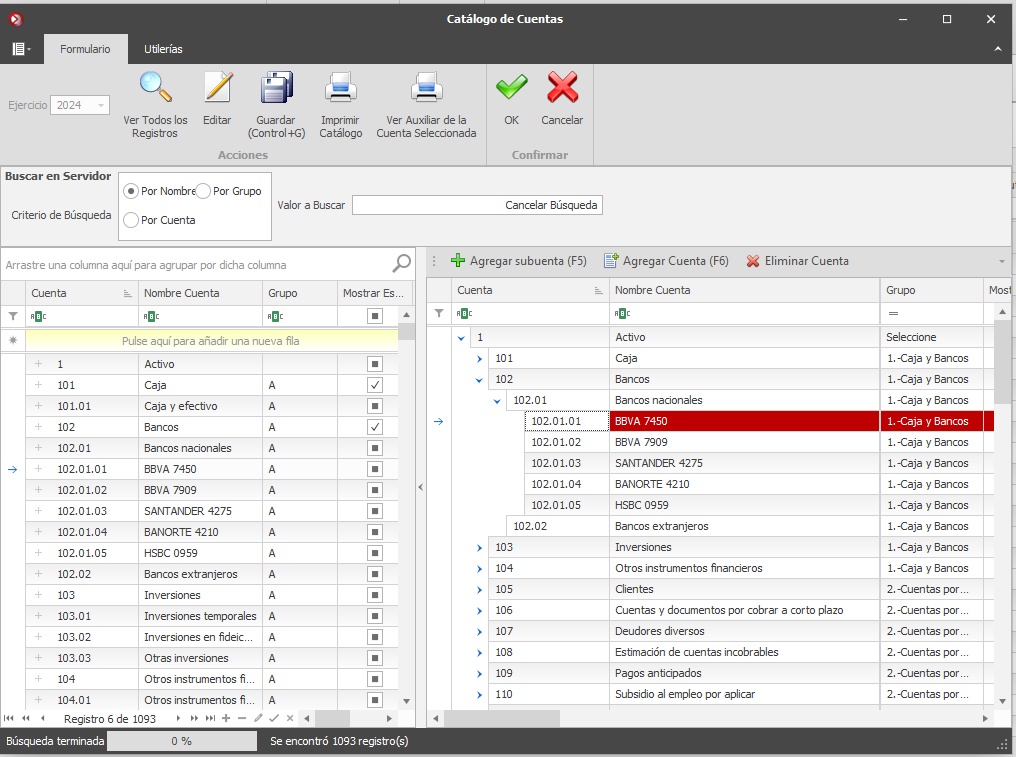Go to first record in navigator

pos(8,718)
